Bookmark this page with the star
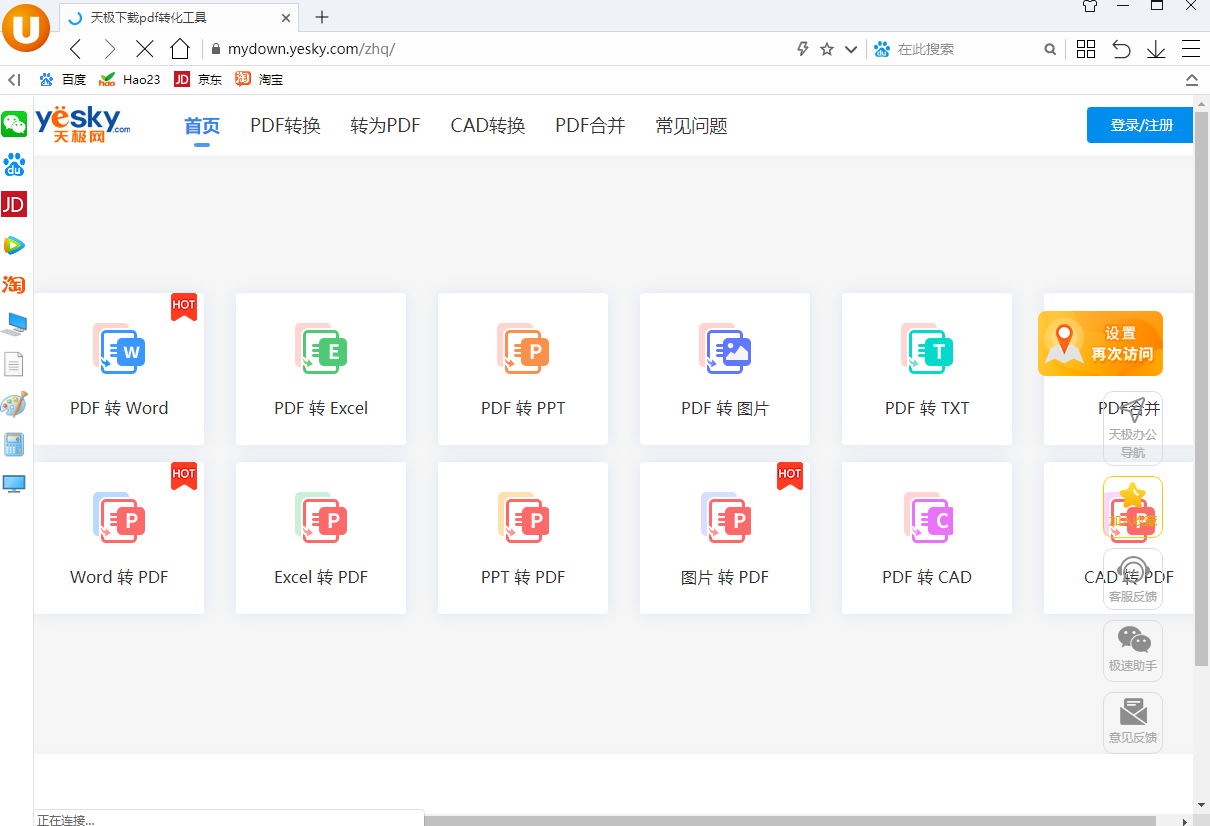Image resolution: width=1210 pixels, height=826 pixels. click(827, 49)
